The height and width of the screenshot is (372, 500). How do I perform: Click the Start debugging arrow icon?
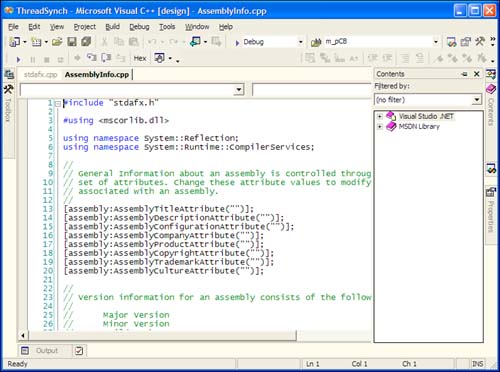click(x=18, y=59)
